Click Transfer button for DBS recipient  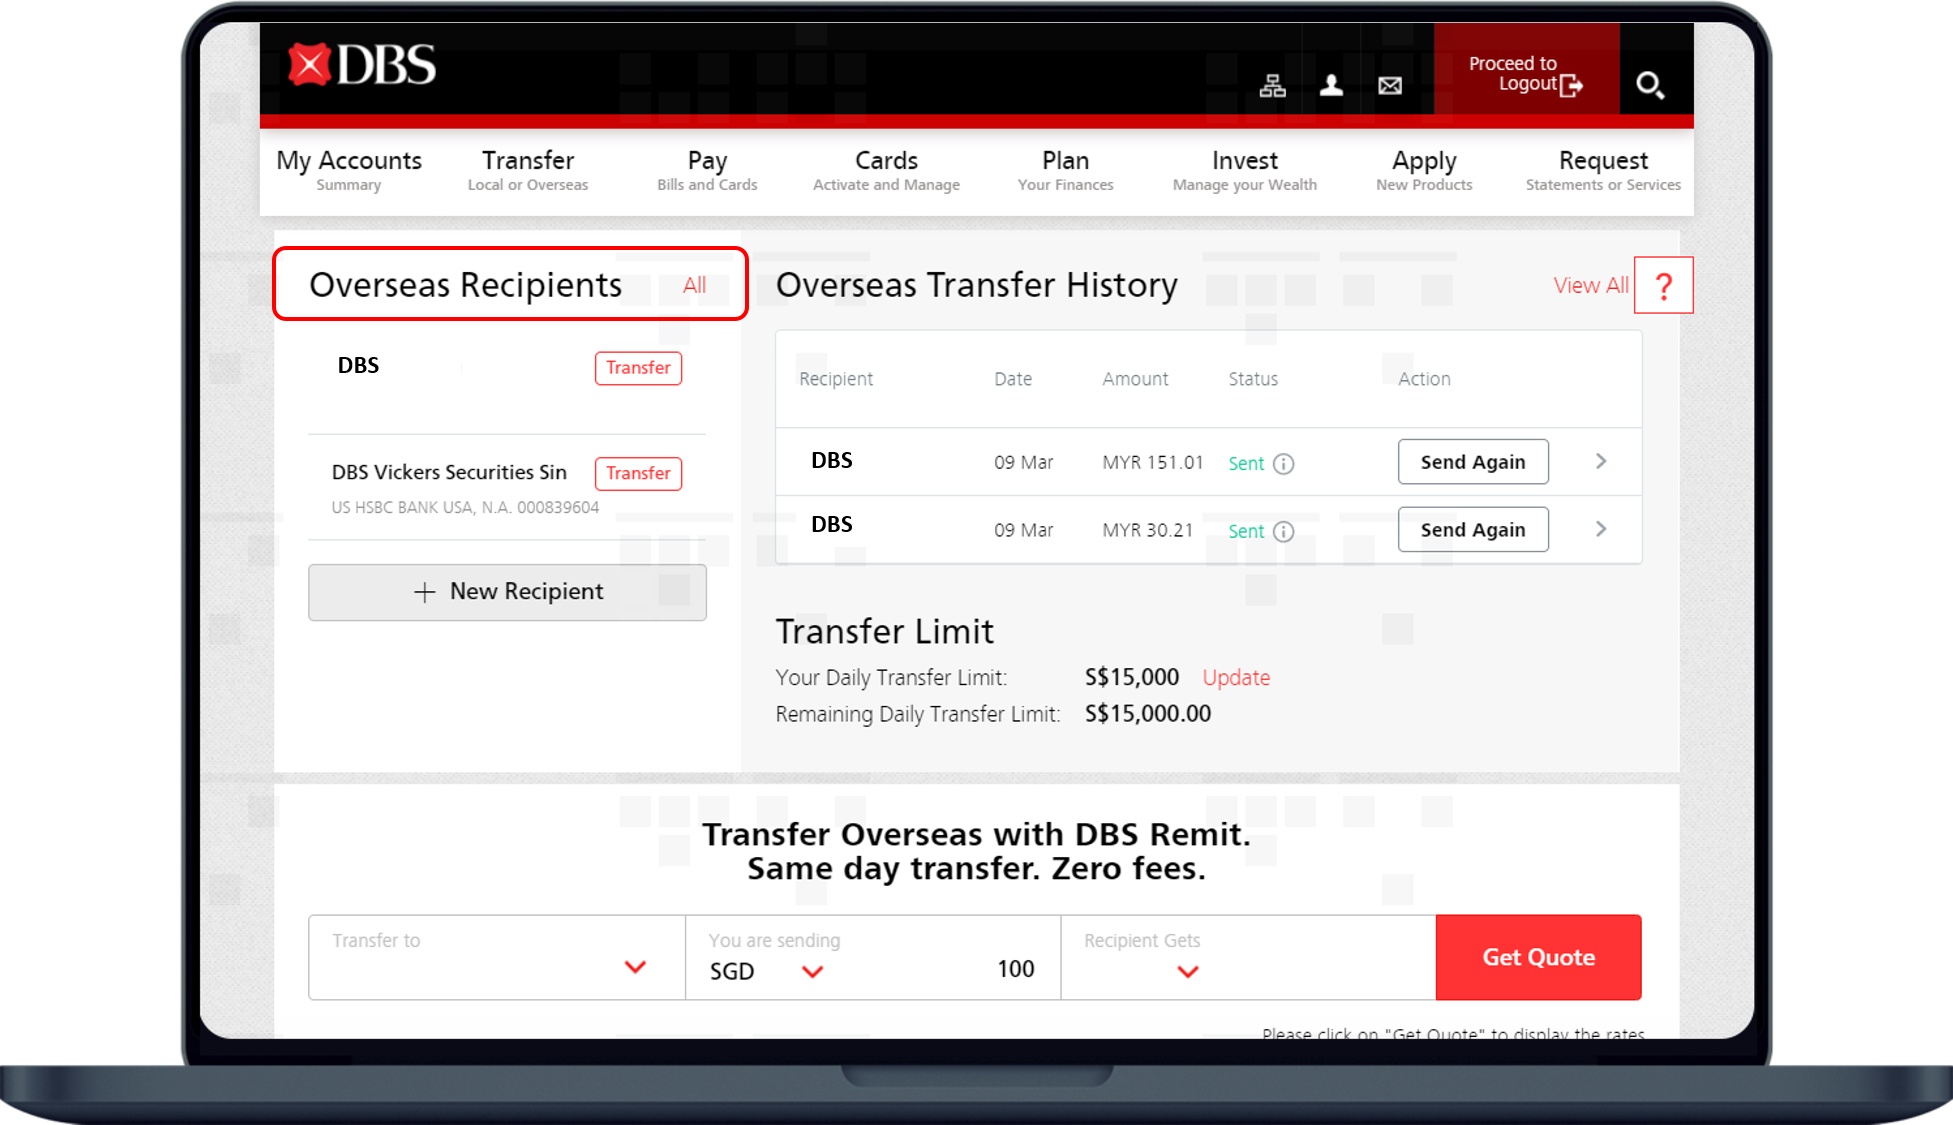(638, 368)
